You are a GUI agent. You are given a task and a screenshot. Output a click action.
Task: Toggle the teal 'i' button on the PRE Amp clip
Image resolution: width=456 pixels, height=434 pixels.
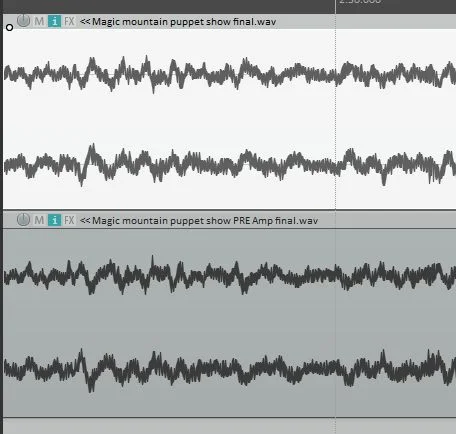(54, 220)
